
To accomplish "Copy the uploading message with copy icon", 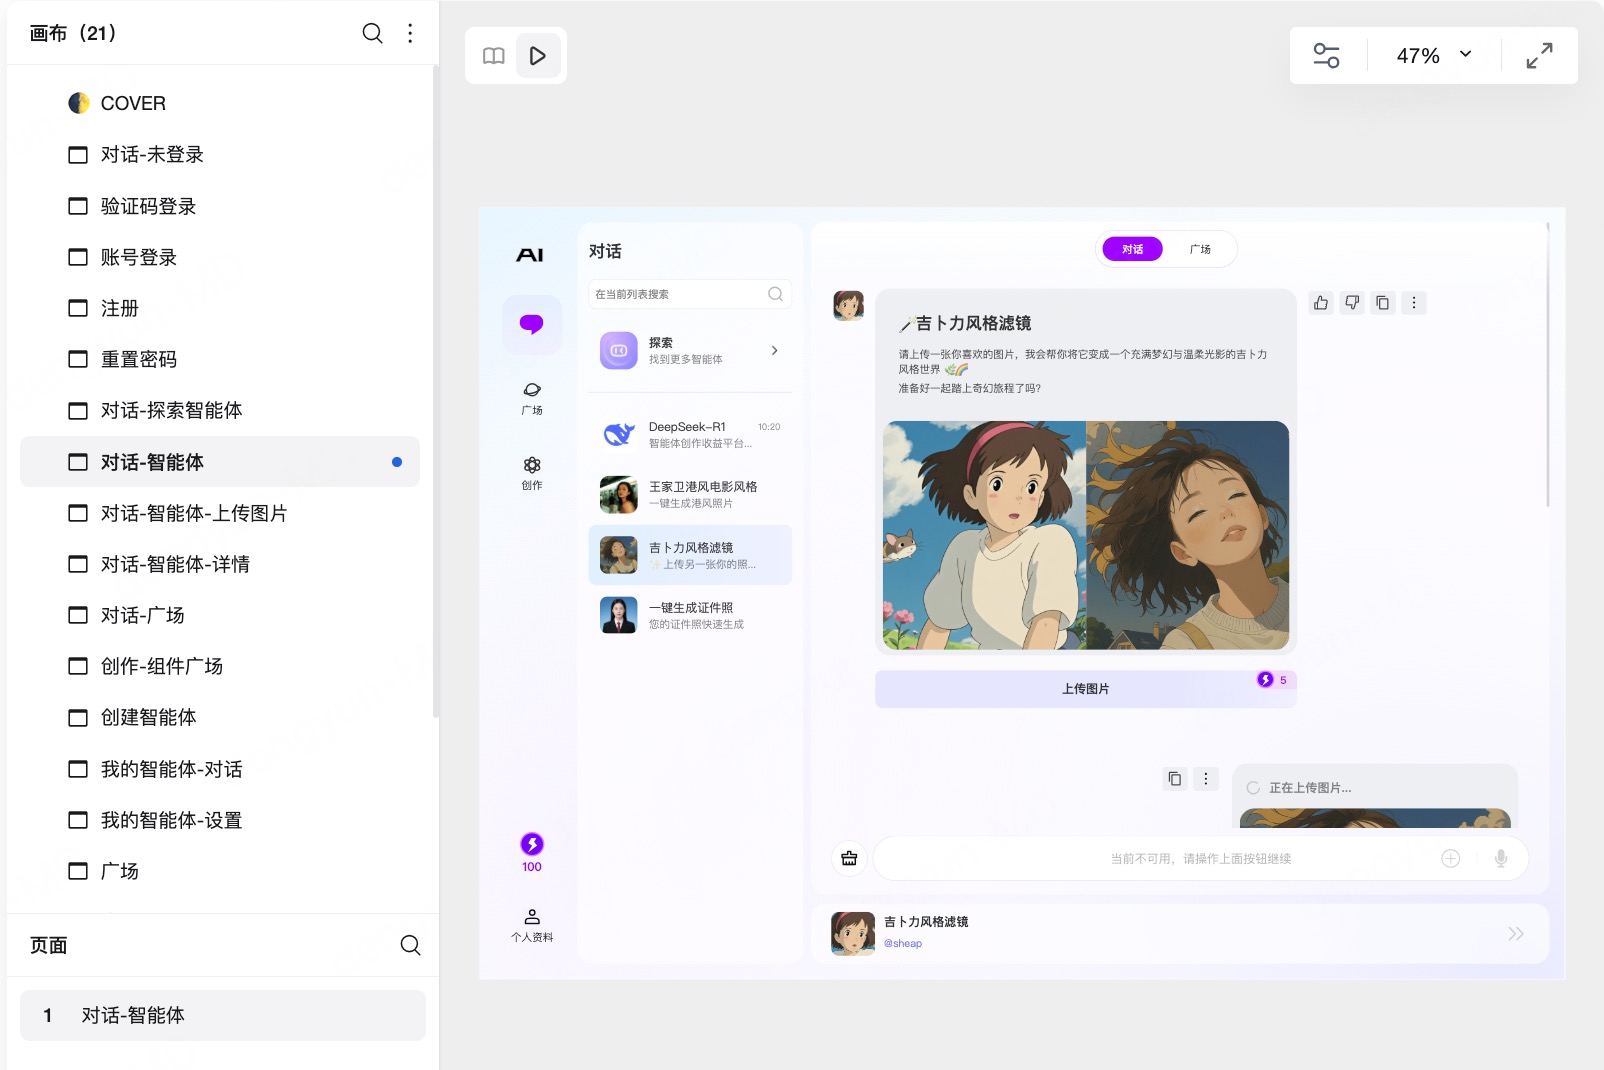I will (1175, 778).
